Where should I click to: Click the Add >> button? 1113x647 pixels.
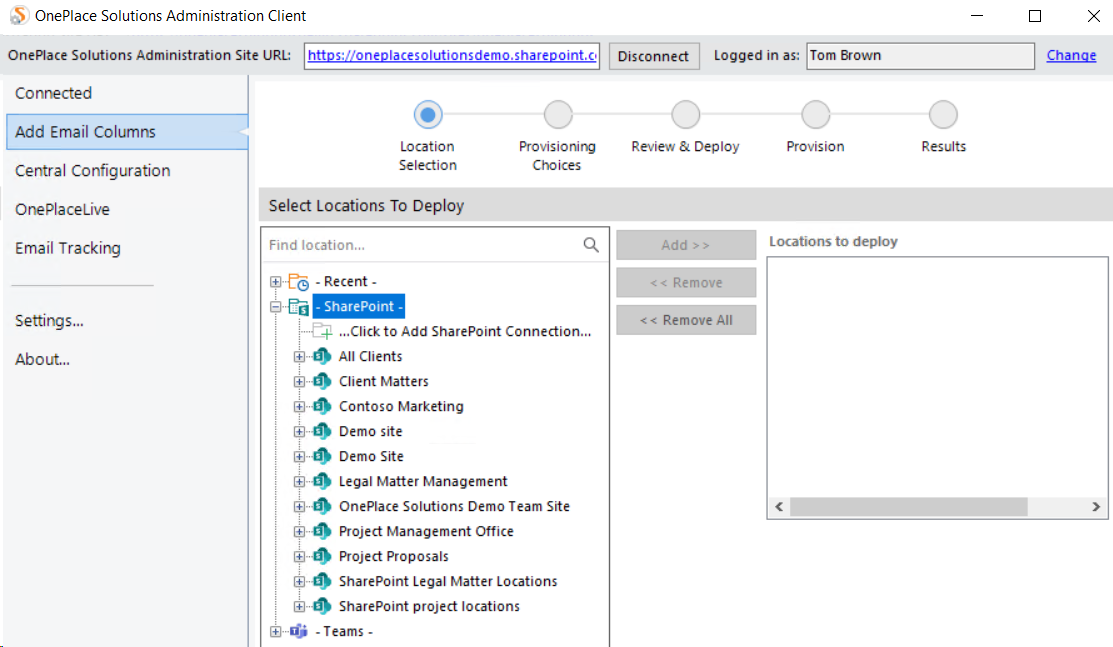[686, 245]
